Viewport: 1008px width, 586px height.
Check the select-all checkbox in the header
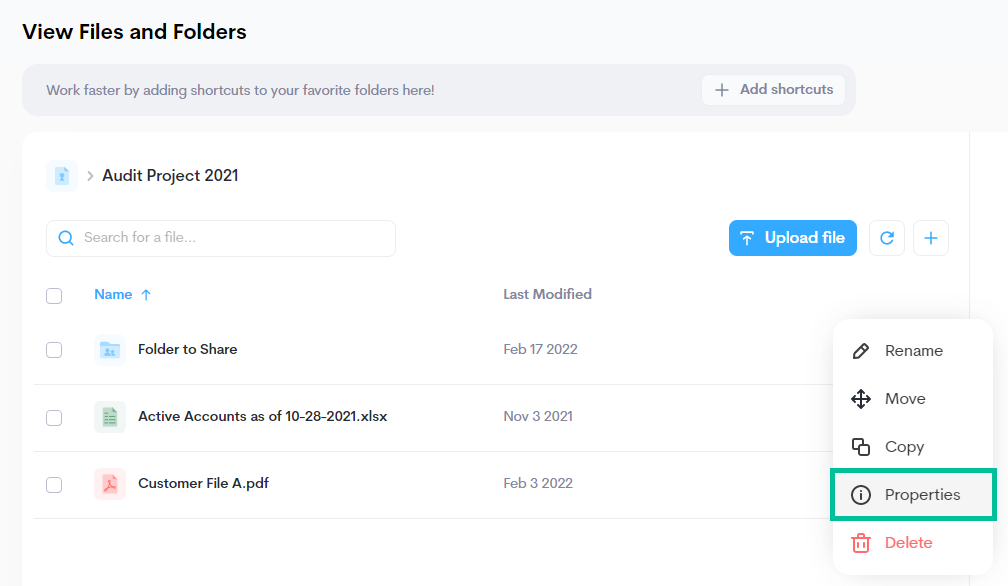click(54, 295)
